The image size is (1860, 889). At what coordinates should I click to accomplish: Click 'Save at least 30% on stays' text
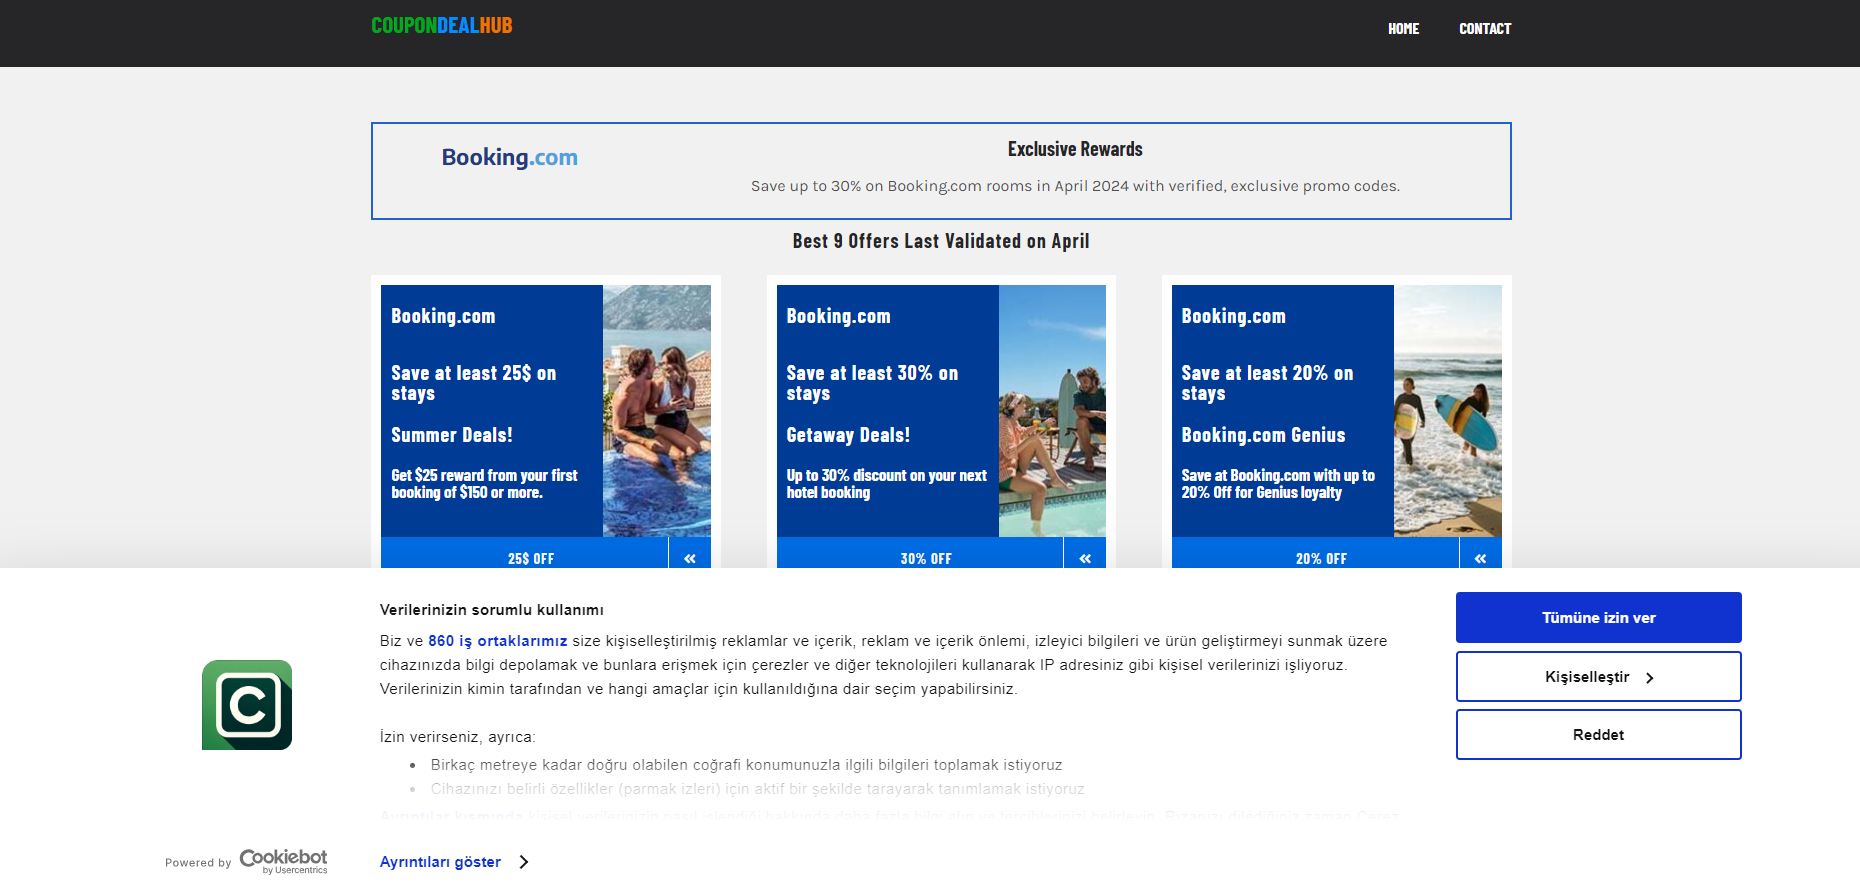tap(872, 383)
